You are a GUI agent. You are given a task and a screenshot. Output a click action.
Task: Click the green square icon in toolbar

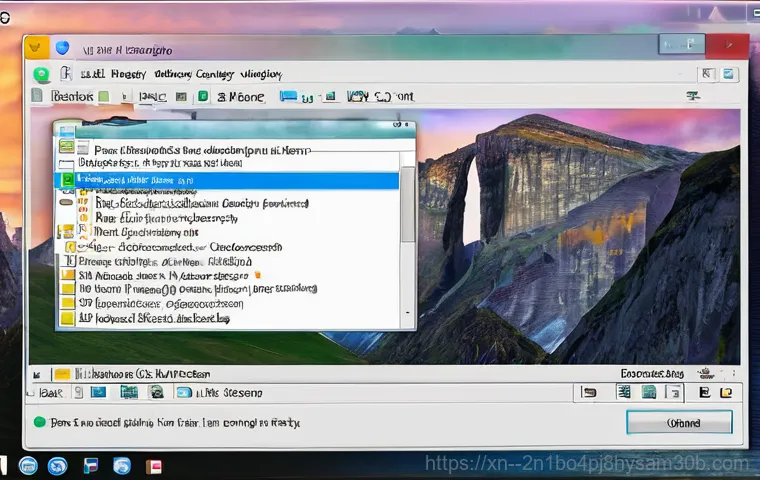(203, 97)
